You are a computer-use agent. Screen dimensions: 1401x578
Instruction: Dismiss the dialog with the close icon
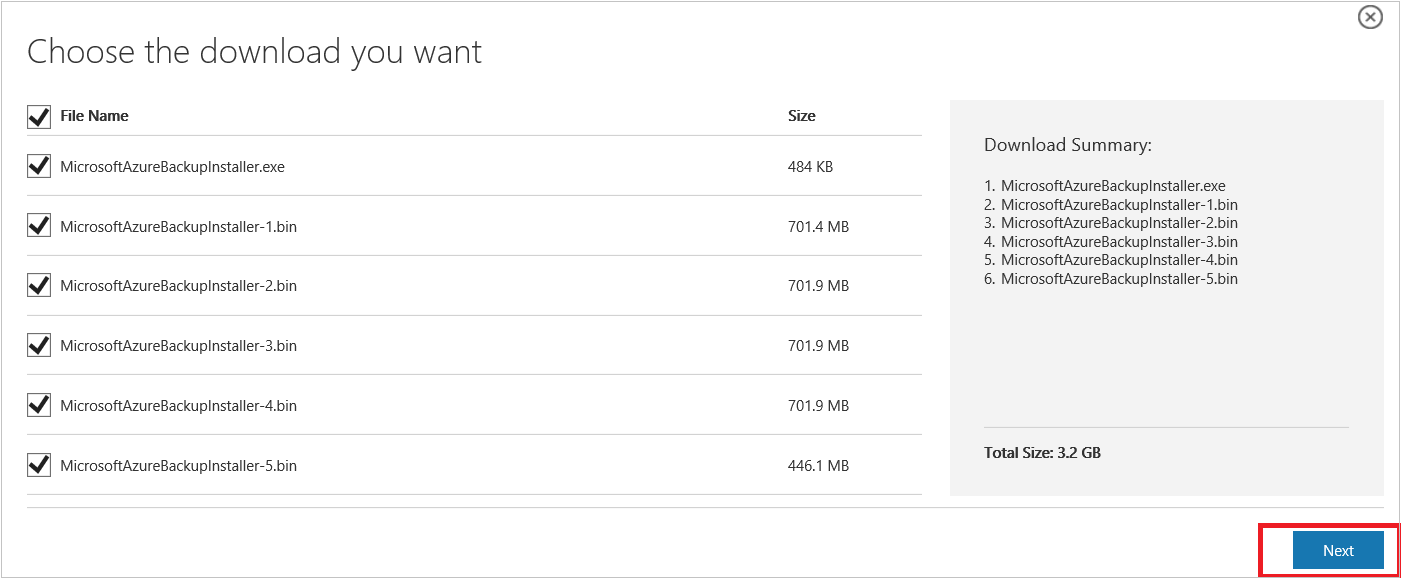click(x=1369, y=16)
